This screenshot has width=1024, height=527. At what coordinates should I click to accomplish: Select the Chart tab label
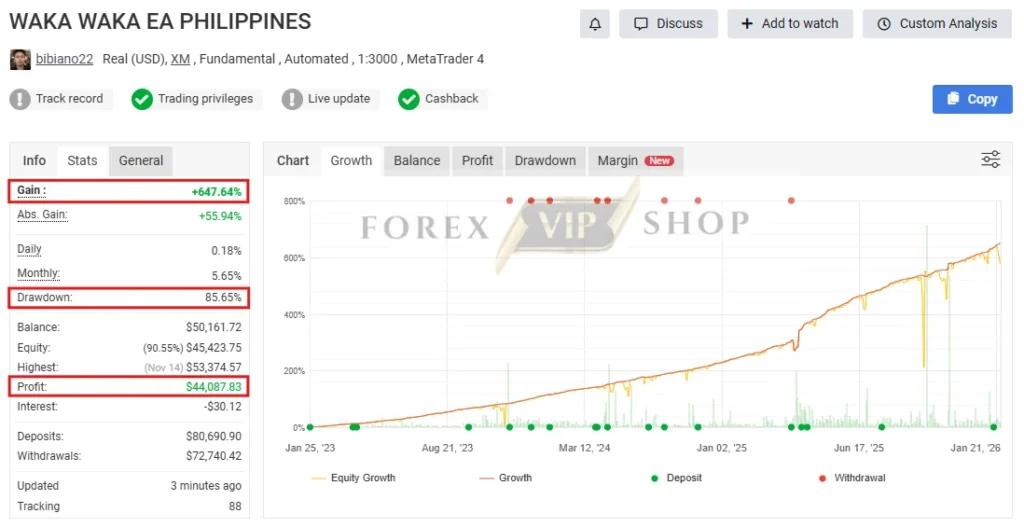click(293, 161)
